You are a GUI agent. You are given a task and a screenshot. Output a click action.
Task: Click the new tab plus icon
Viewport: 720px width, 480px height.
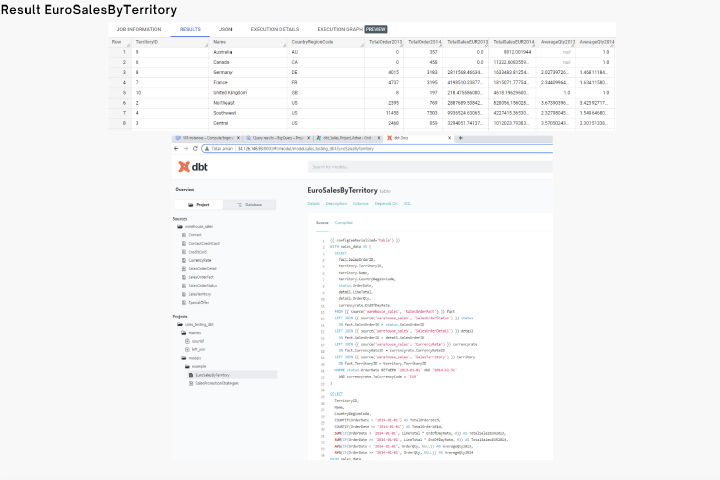pos(461,138)
